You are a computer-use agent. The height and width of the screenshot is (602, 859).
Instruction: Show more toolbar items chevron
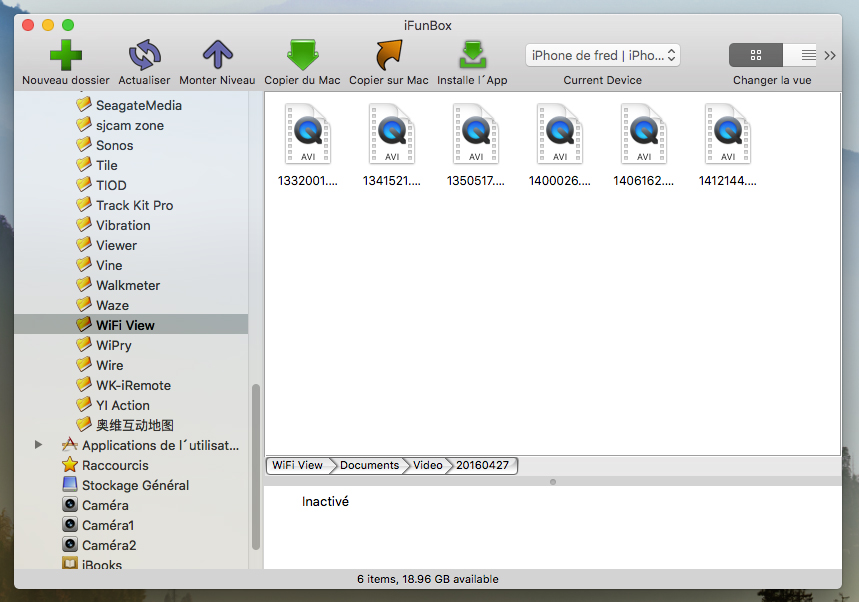point(829,55)
